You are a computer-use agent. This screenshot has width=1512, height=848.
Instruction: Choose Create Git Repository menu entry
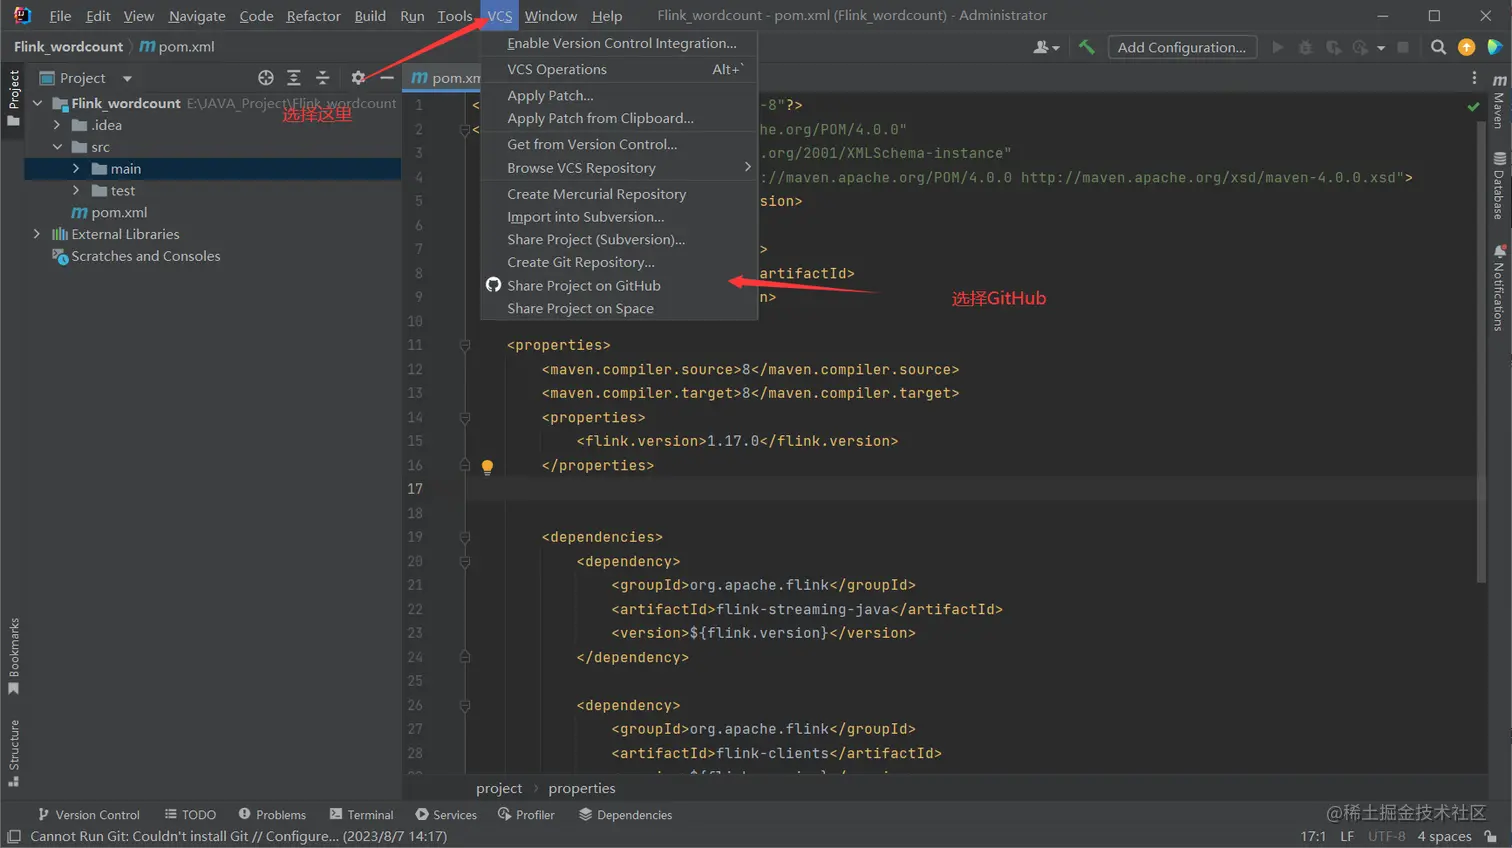(580, 262)
